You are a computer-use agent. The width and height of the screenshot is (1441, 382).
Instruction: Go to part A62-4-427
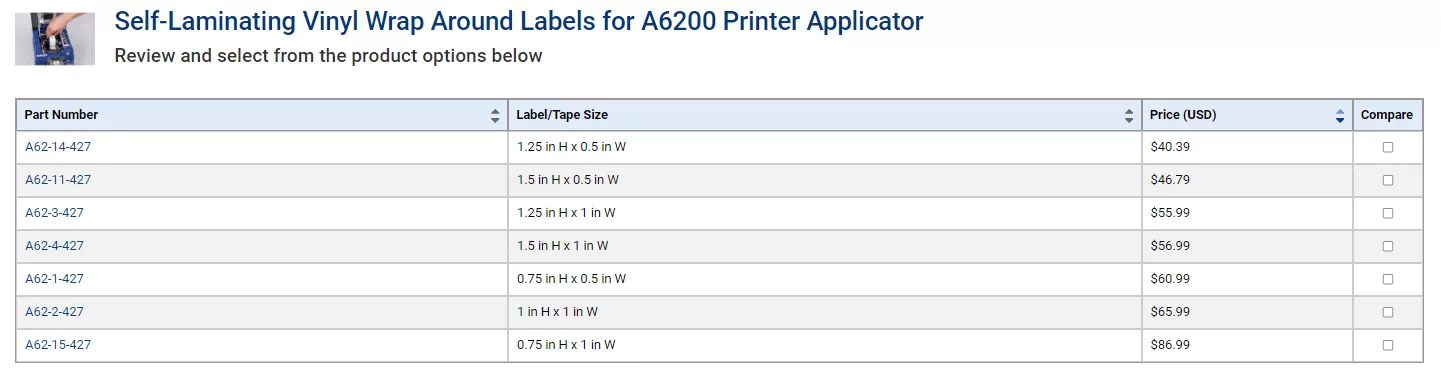tap(55, 246)
